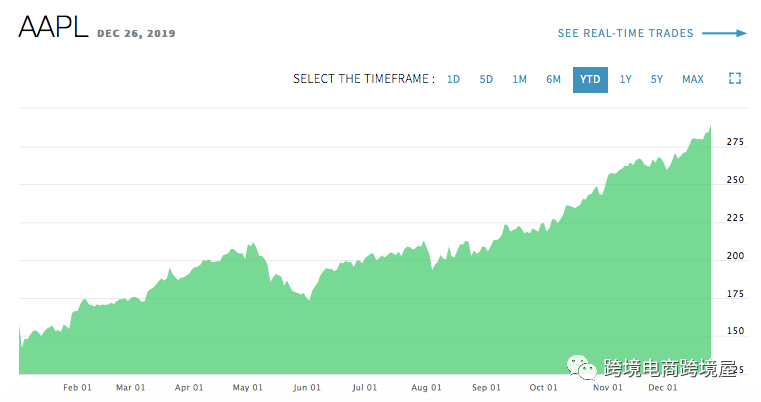The height and width of the screenshot is (402, 761).
Task: Switch to the 6M timeframe
Action: click(553, 79)
